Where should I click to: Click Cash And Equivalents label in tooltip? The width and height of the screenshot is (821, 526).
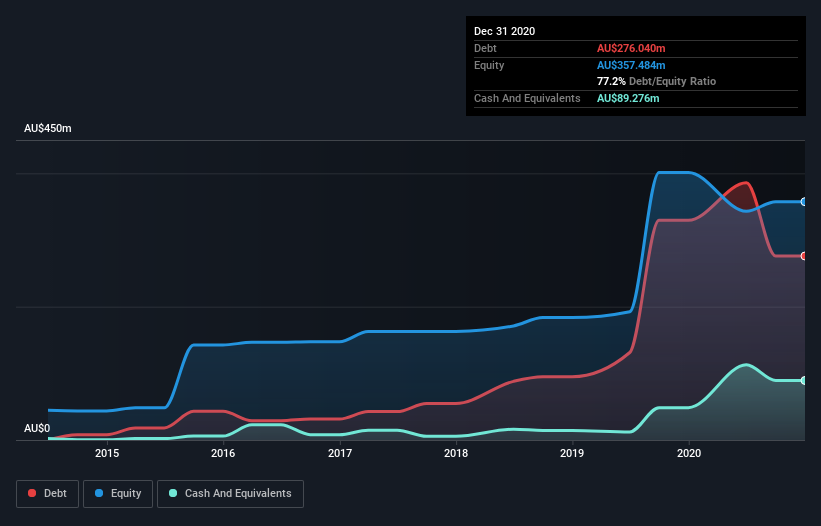tap(527, 98)
